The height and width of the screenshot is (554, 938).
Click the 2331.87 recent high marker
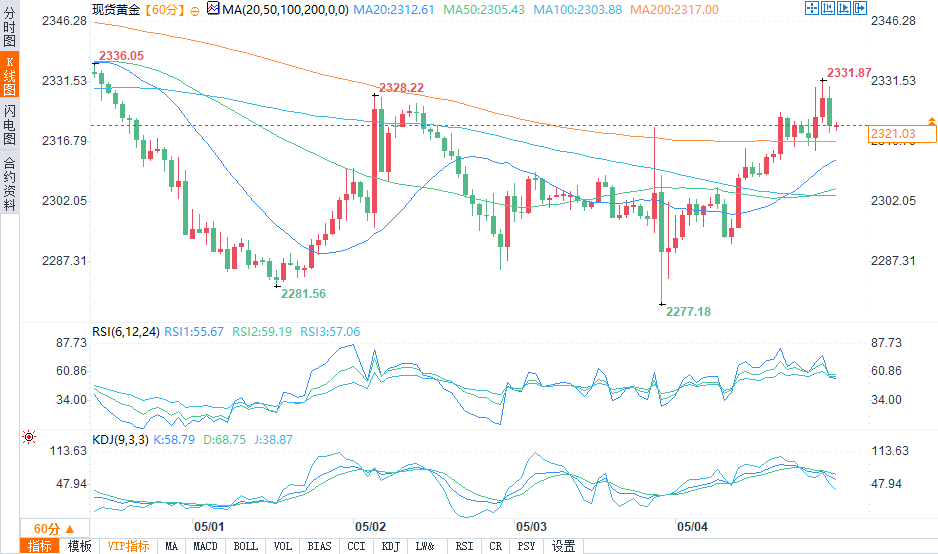coord(849,72)
